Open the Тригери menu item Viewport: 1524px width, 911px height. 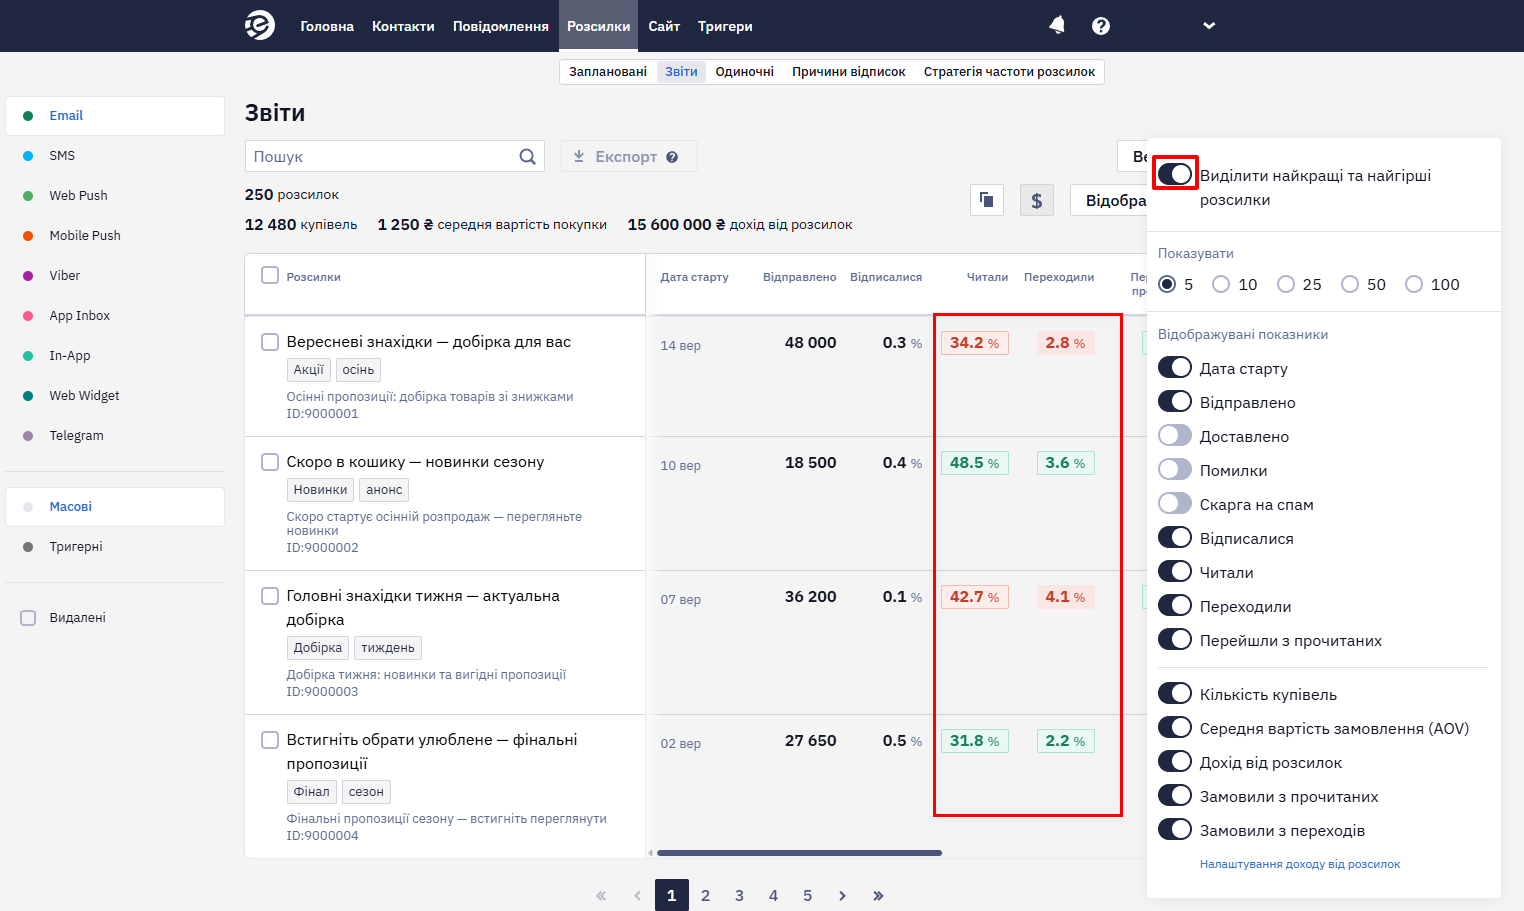[x=725, y=26]
